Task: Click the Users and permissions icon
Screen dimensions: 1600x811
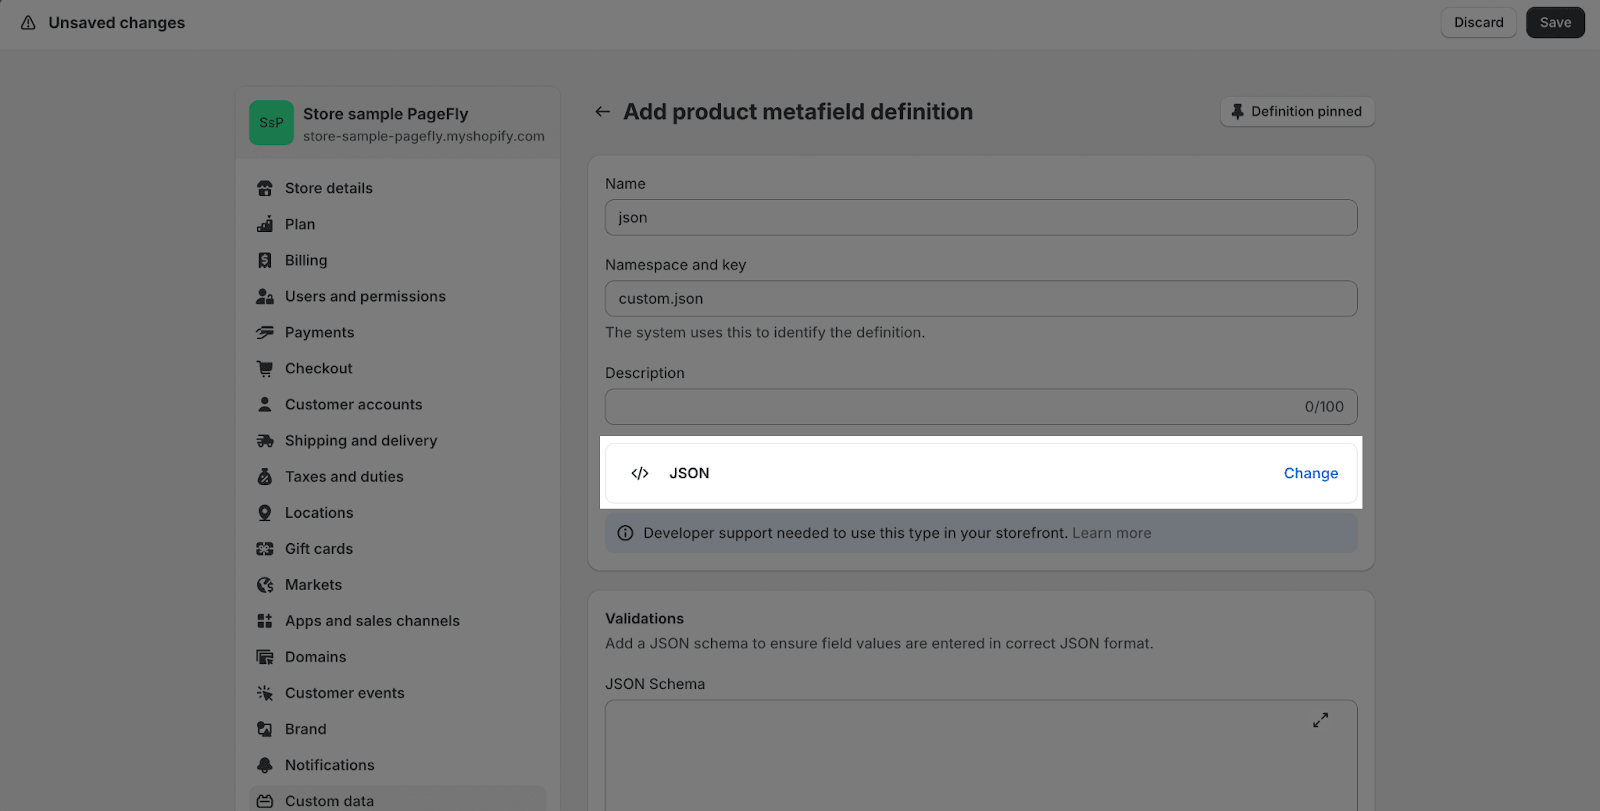Action: (265, 296)
